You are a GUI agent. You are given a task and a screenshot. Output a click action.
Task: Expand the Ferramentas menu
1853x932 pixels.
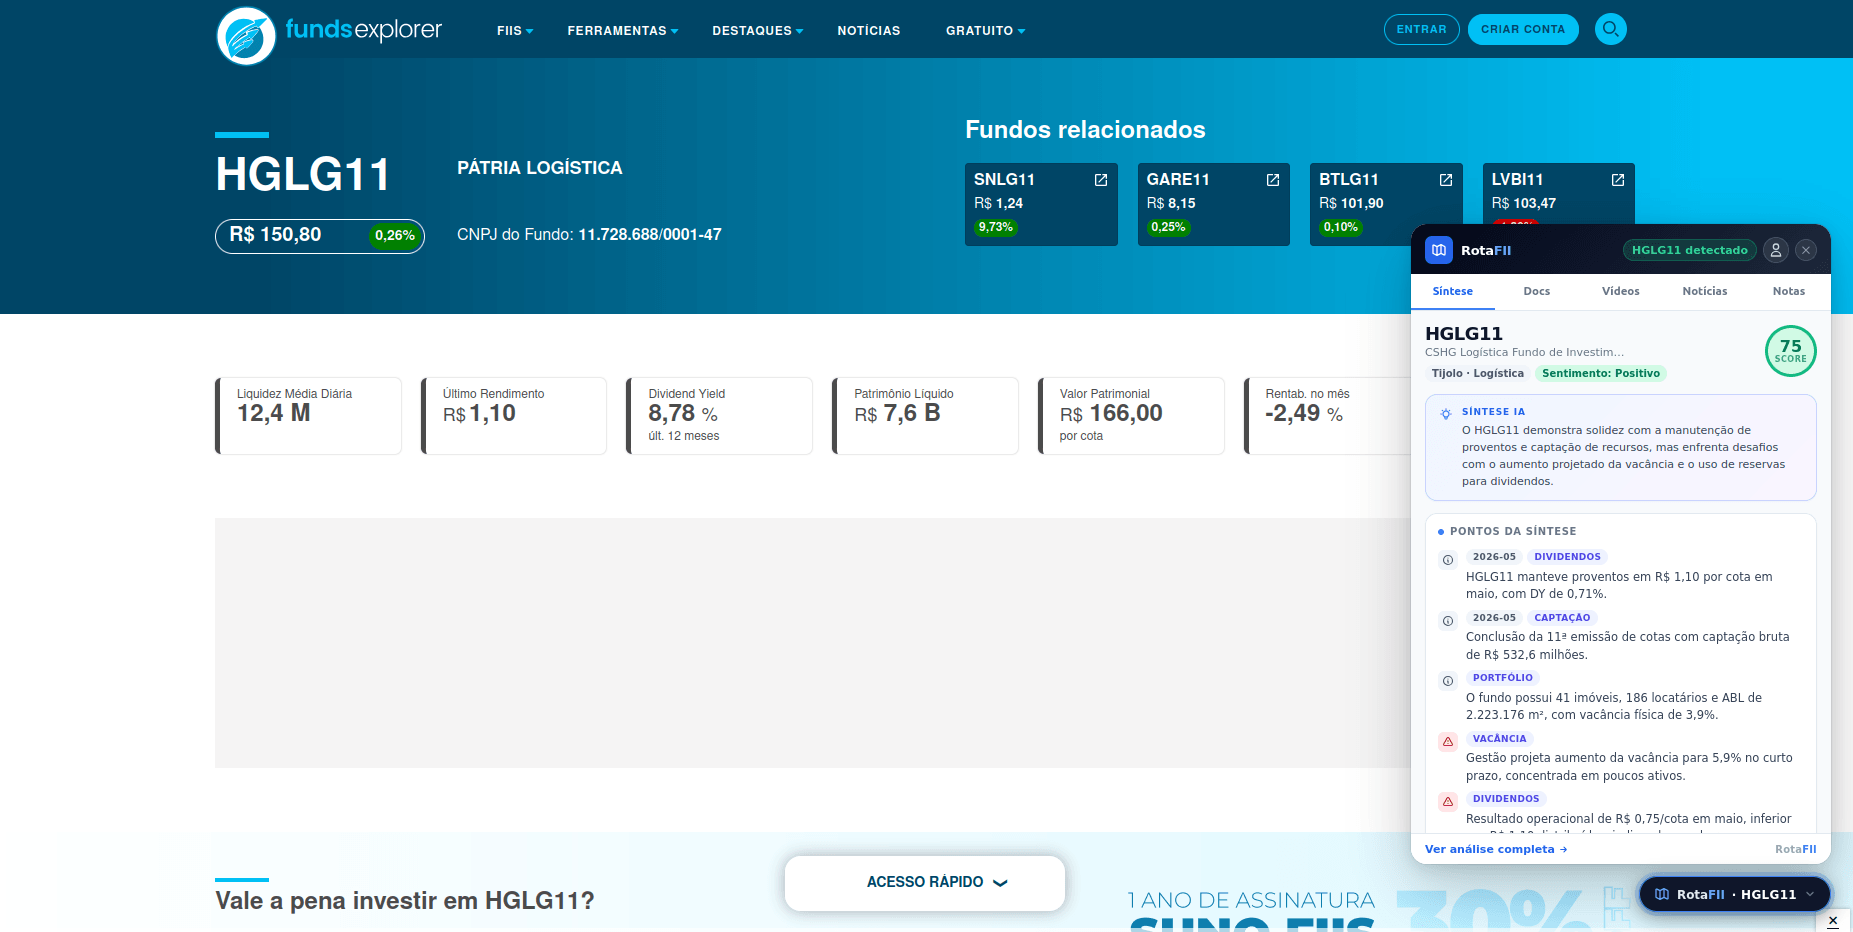coord(622,31)
